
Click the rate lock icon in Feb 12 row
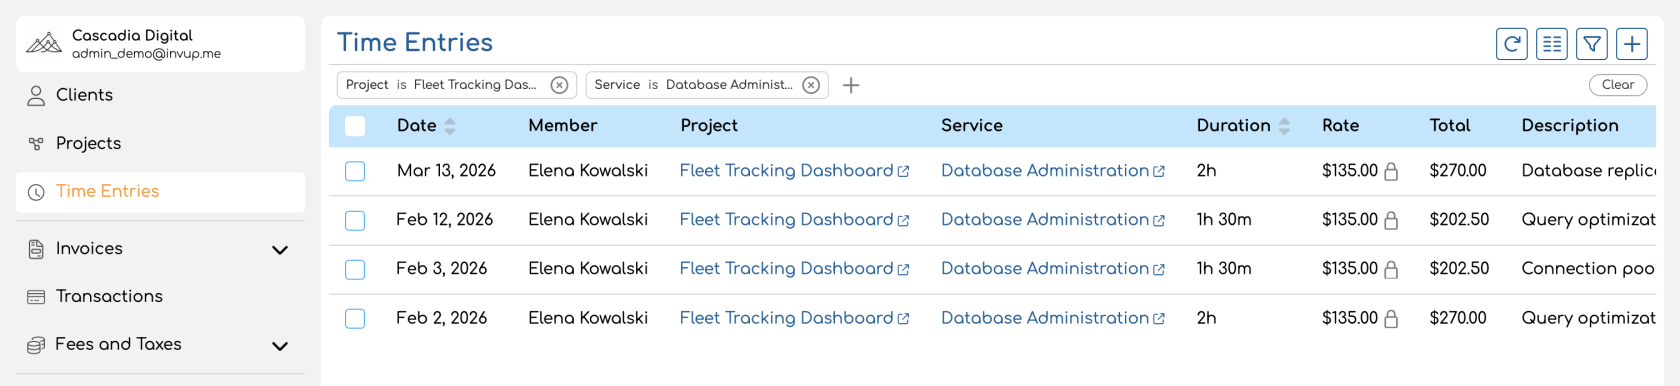[x=1390, y=221]
